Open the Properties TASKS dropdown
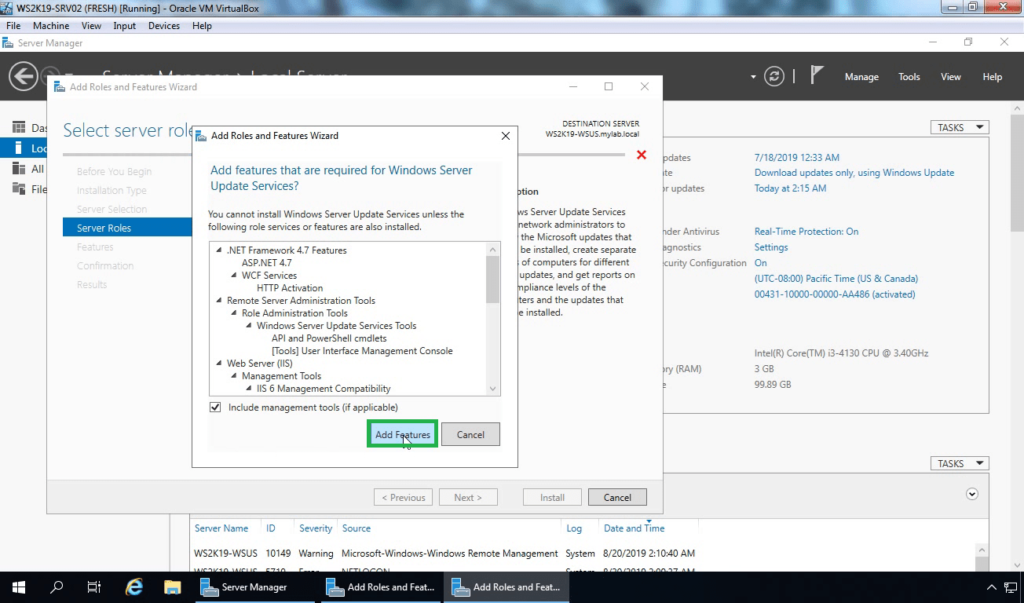Image resolution: width=1024 pixels, height=603 pixels. [959, 127]
